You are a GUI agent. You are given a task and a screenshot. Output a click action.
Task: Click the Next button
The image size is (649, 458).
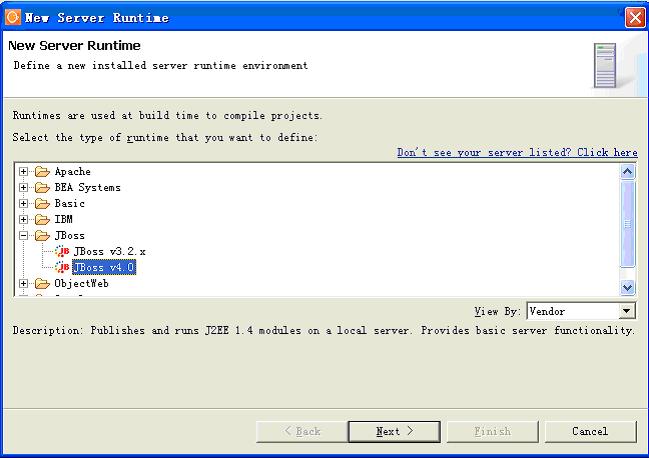pos(394,432)
